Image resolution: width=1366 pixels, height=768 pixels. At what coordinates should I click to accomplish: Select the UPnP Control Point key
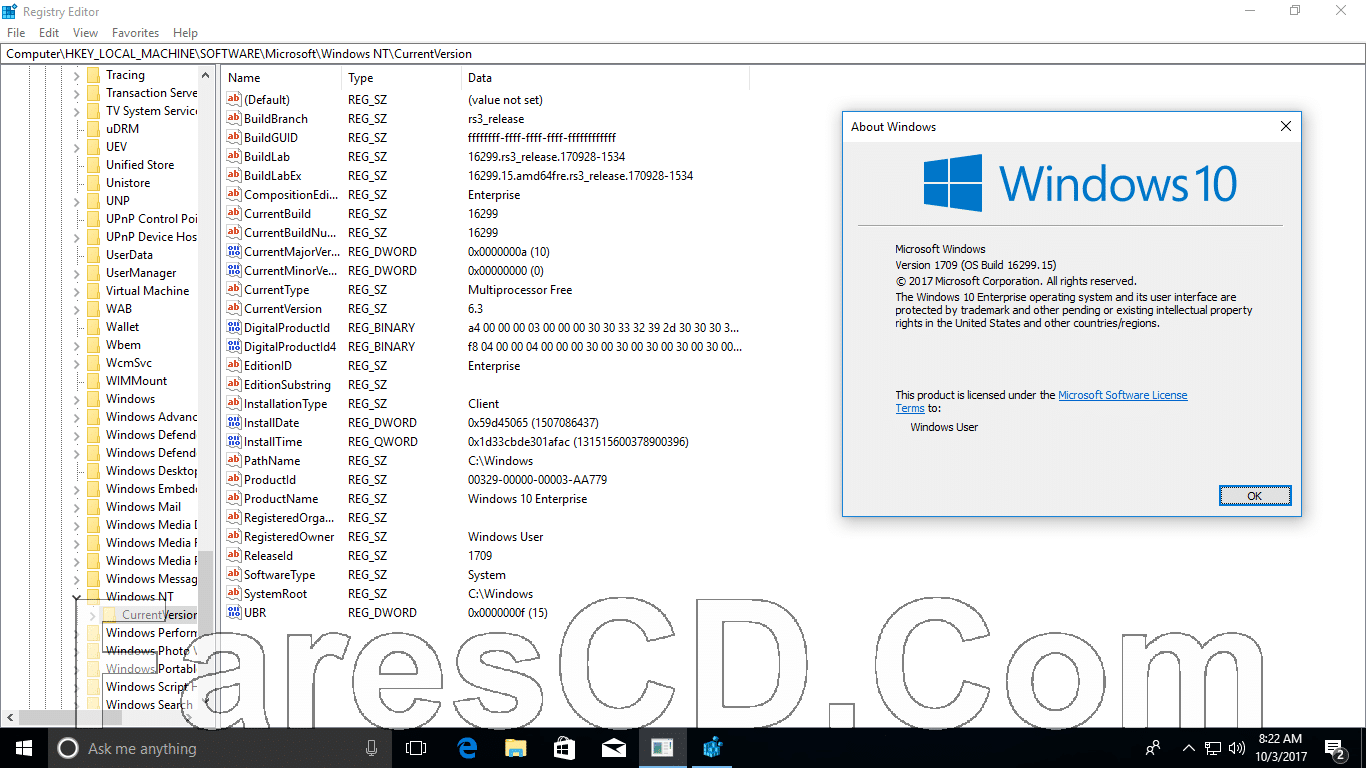click(152, 219)
